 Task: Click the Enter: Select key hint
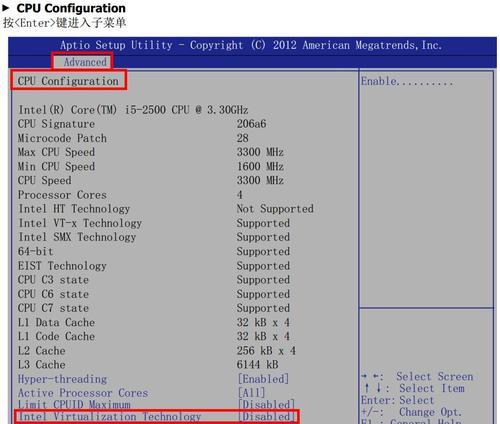click(398, 400)
